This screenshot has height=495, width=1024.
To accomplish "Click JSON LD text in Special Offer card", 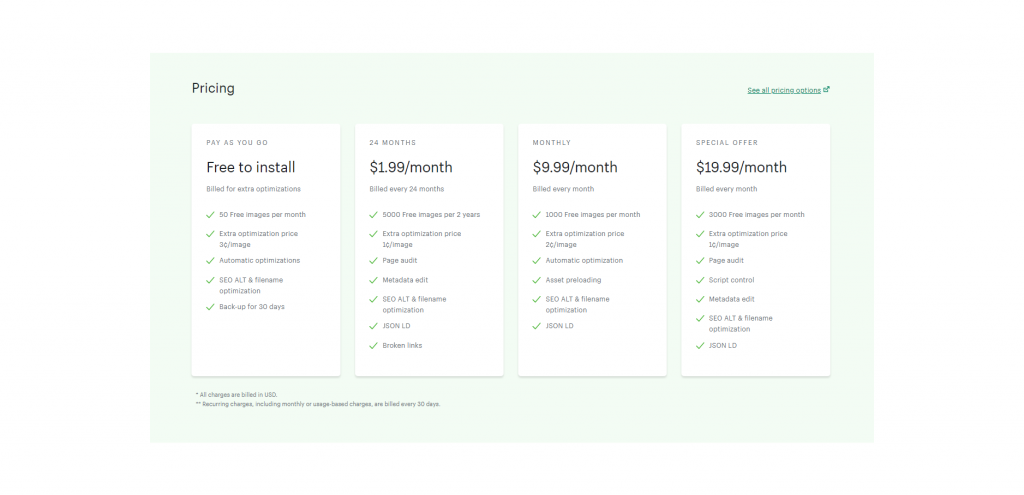I will (x=723, y=345).
